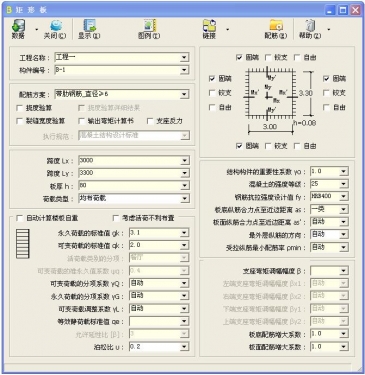
Task: Open the arrow menu beside 链接
Action: pyautogui.click(x=228, y=29)
